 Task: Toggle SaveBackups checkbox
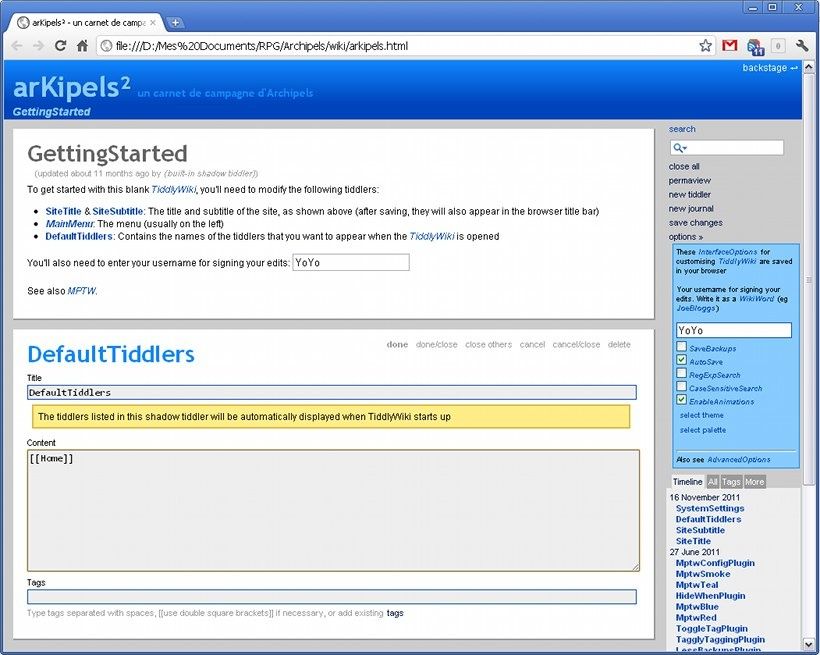681,346
